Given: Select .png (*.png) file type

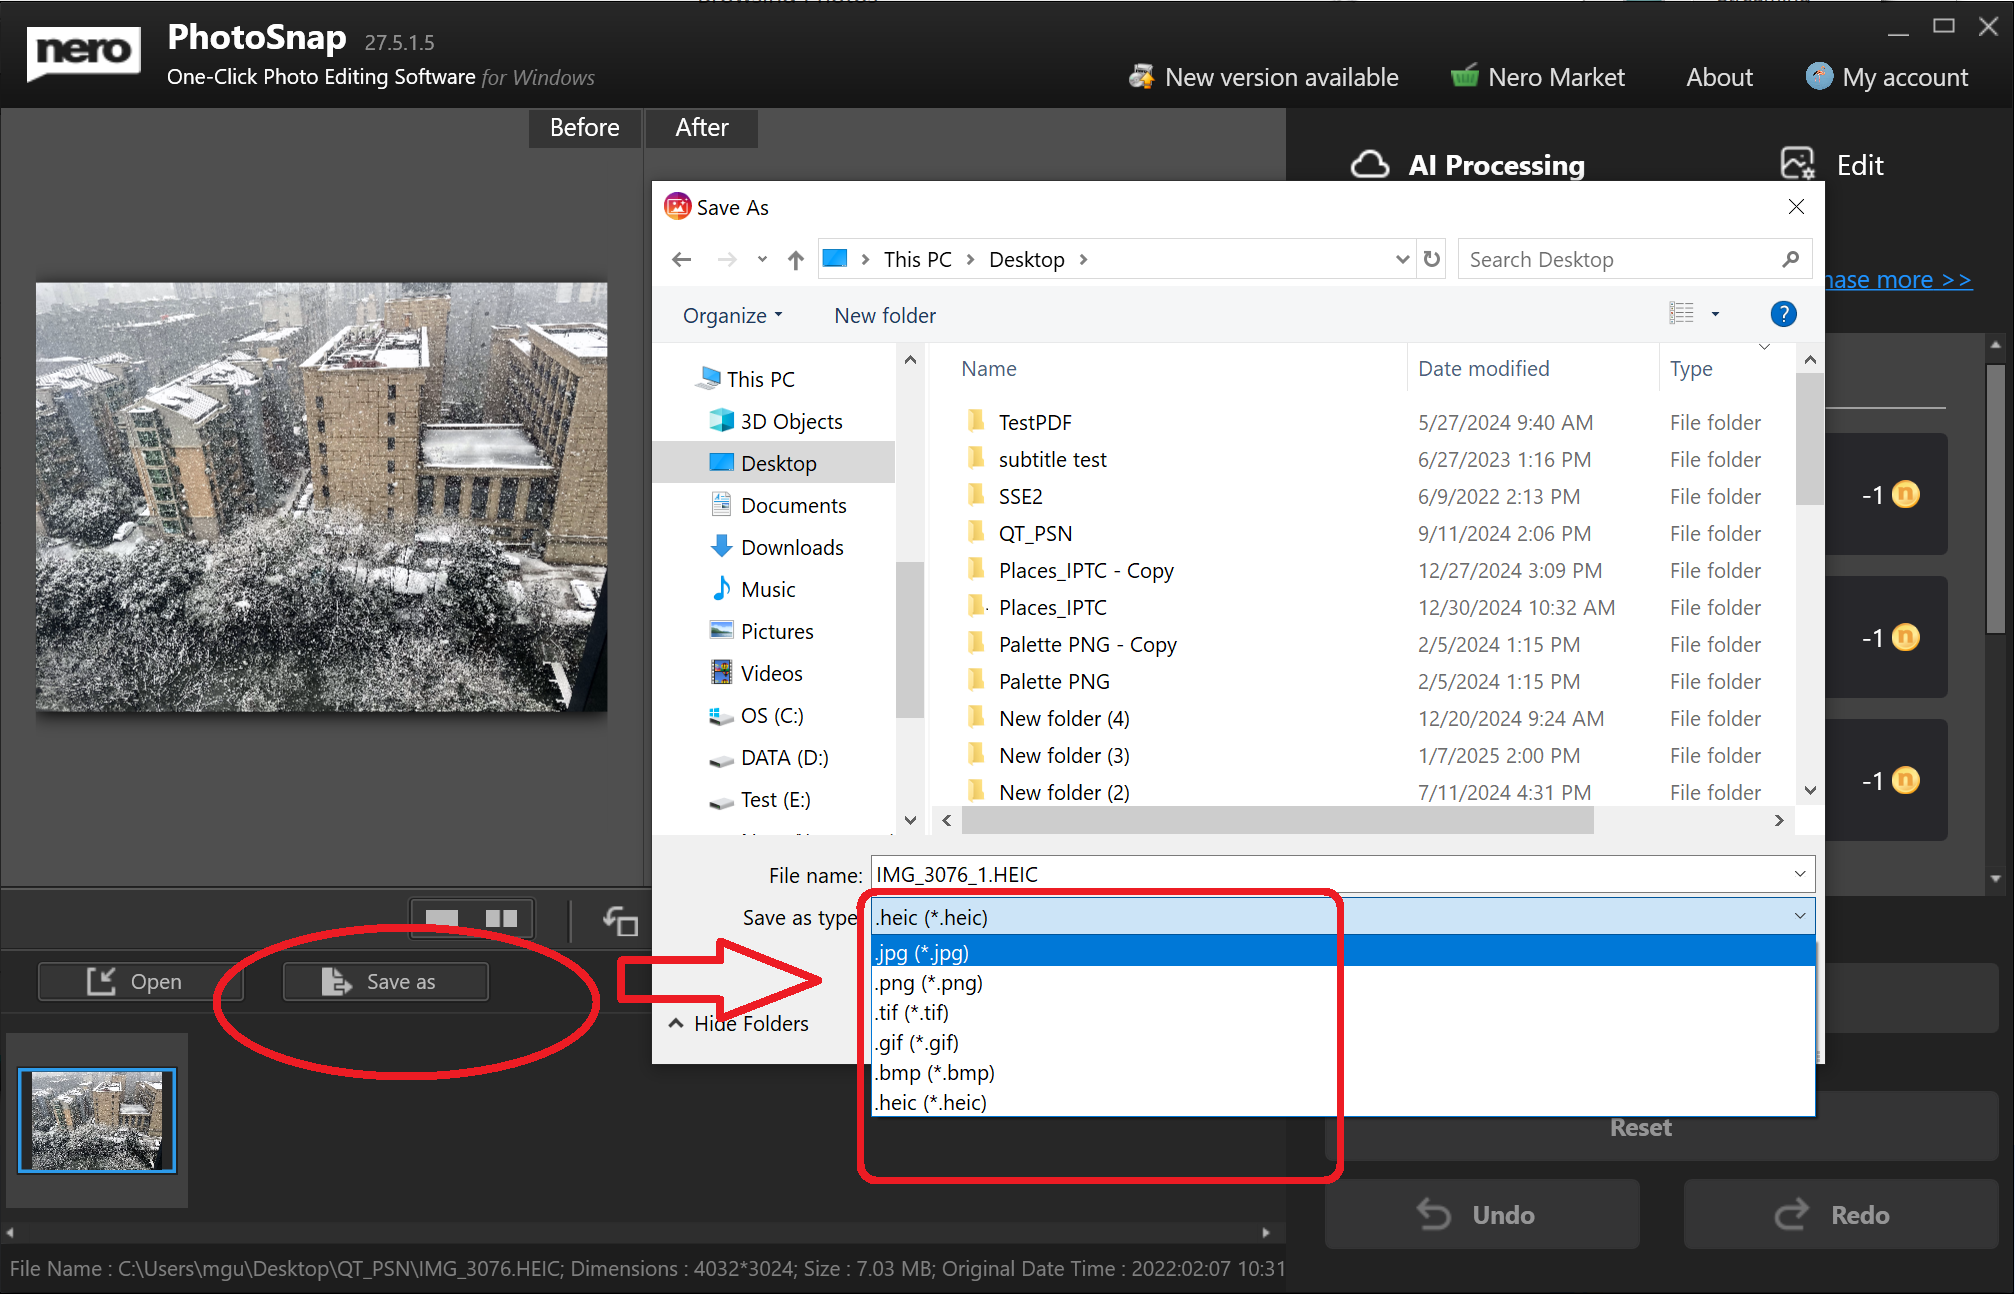Looking at the screenshot, I should (x=930, y=983).
